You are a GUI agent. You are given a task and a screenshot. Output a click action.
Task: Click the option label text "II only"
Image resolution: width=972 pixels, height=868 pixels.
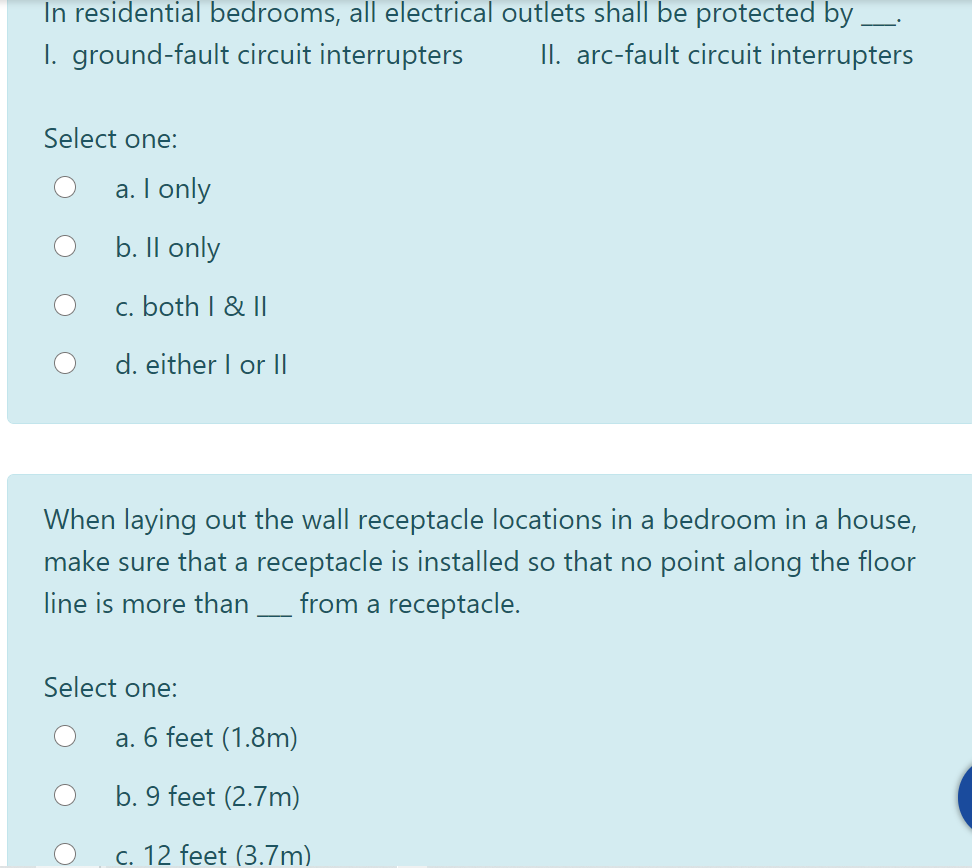[167, 247]
